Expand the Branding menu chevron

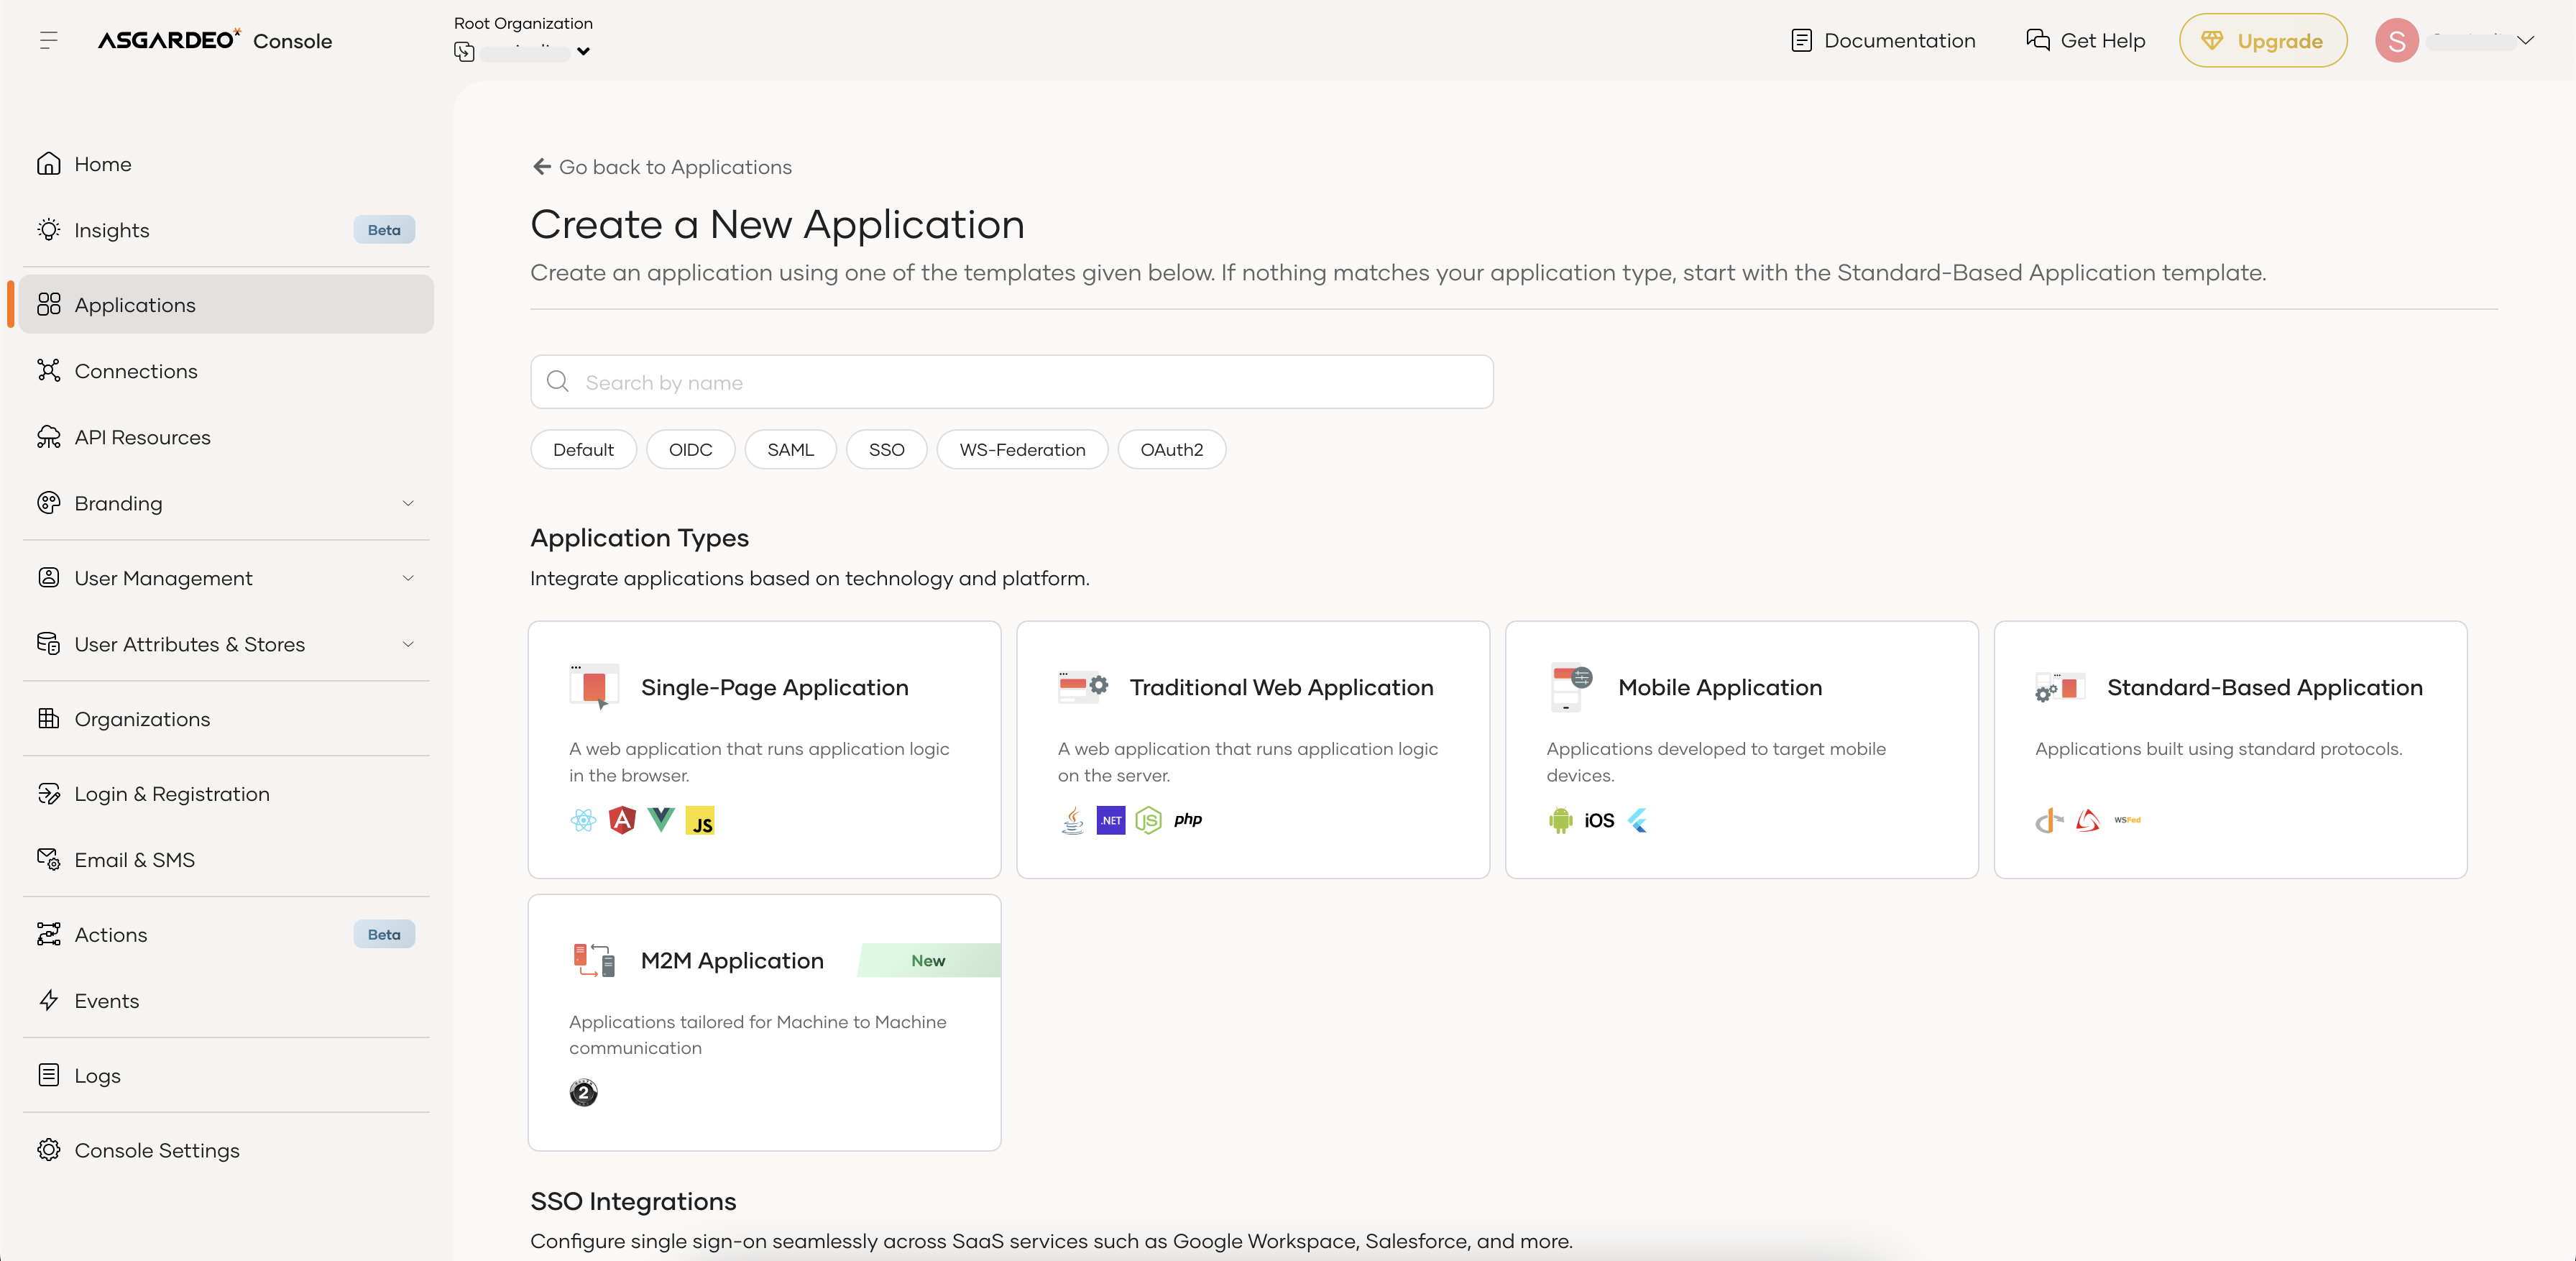408,503
